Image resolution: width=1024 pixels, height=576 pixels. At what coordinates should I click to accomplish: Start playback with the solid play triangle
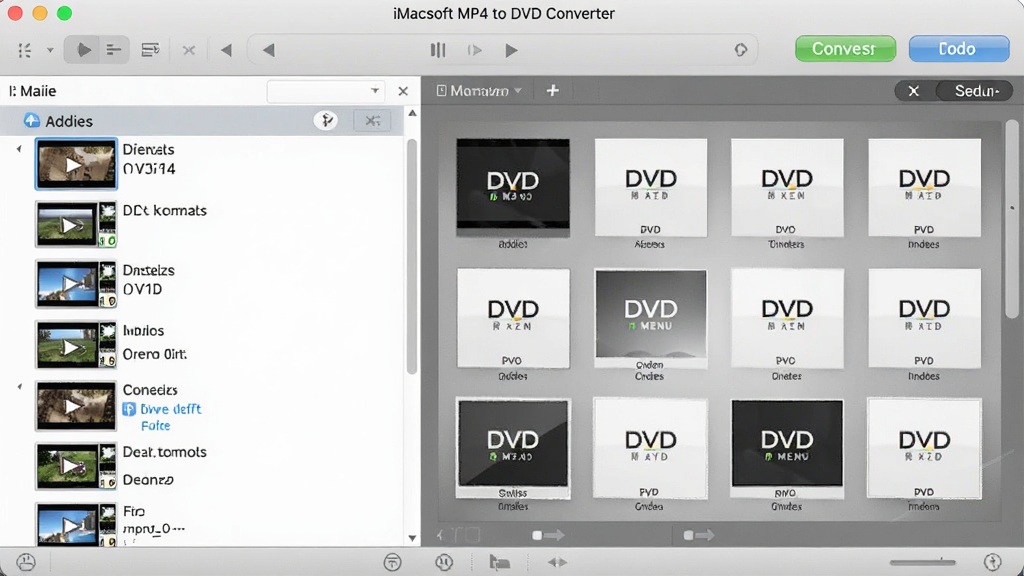point(511,50)
